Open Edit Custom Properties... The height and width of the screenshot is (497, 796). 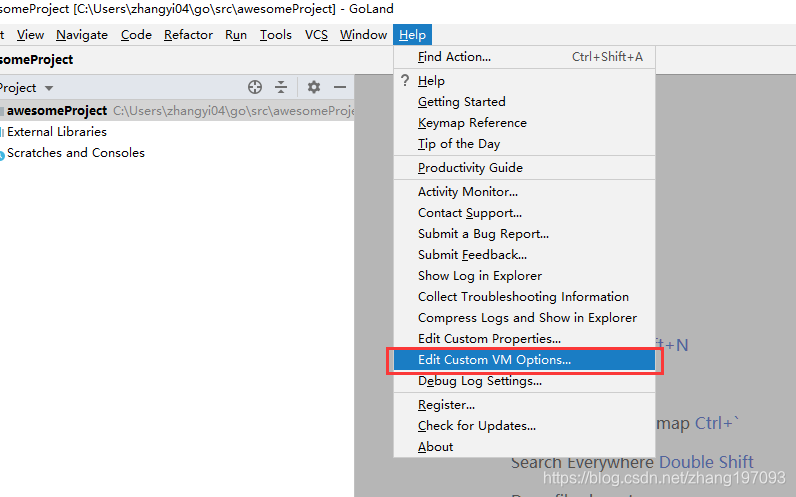pyautogui.click(x=524, y=339)
